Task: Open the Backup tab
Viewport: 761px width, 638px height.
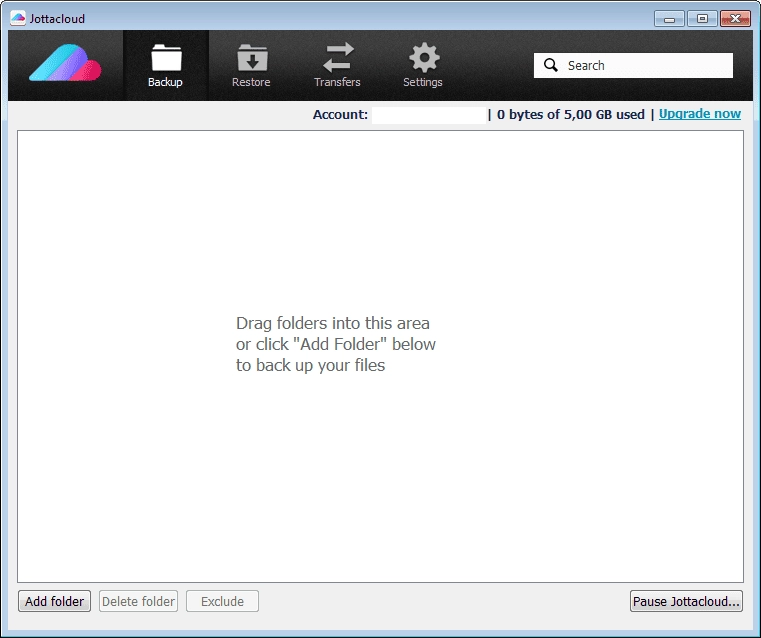Action: pos(165,65)
